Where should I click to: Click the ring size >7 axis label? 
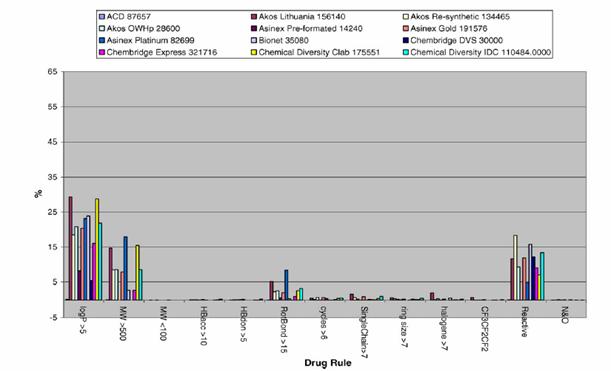point(404,327)
